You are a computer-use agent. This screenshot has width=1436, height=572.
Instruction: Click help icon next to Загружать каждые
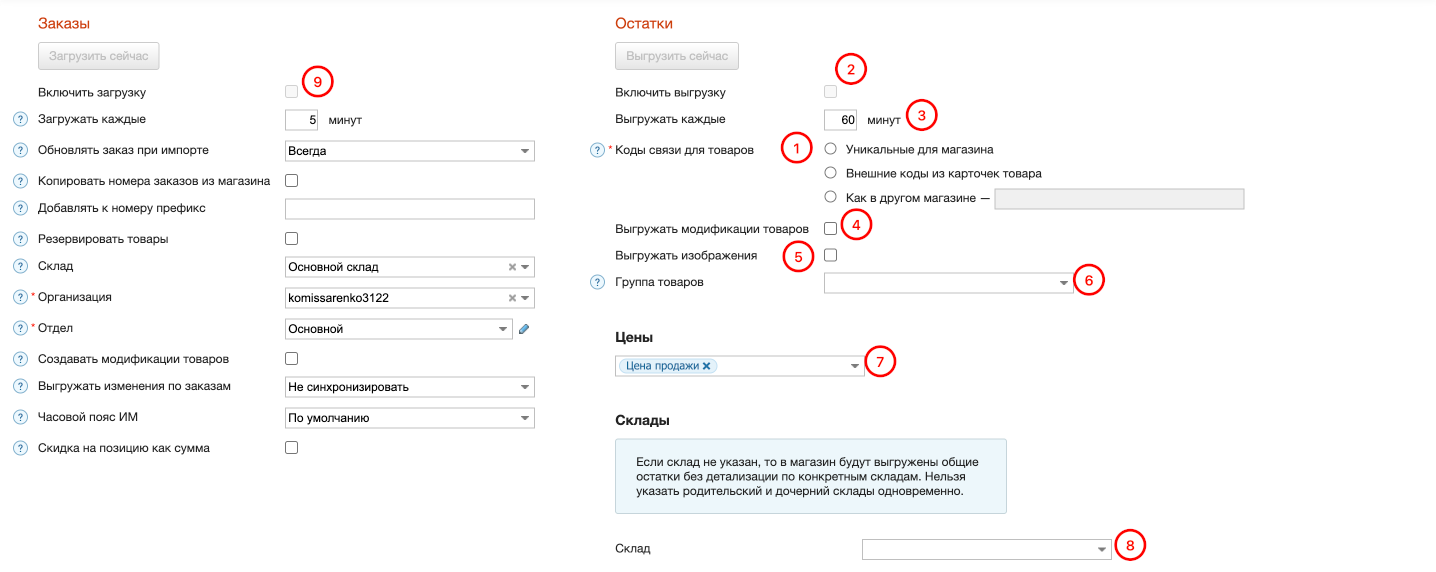click(19, 120)
